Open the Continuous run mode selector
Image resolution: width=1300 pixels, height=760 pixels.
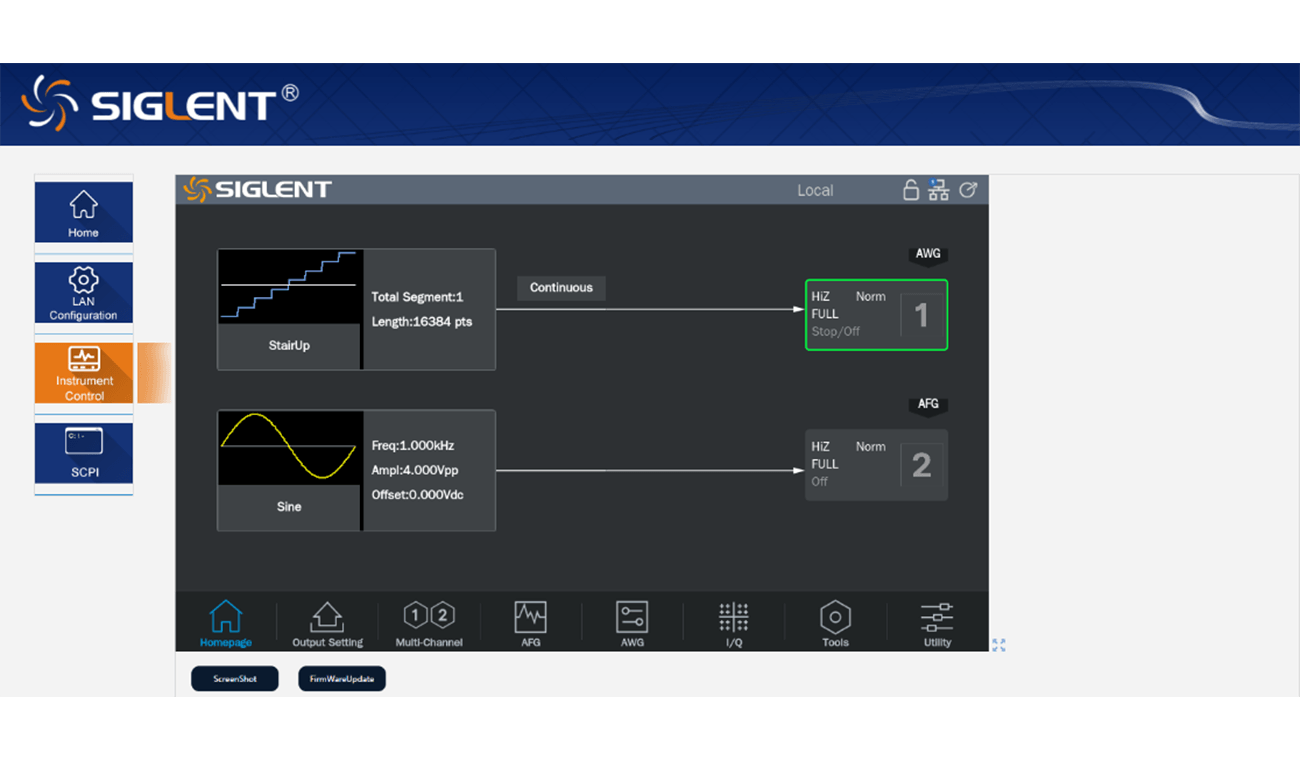[561, 288]
